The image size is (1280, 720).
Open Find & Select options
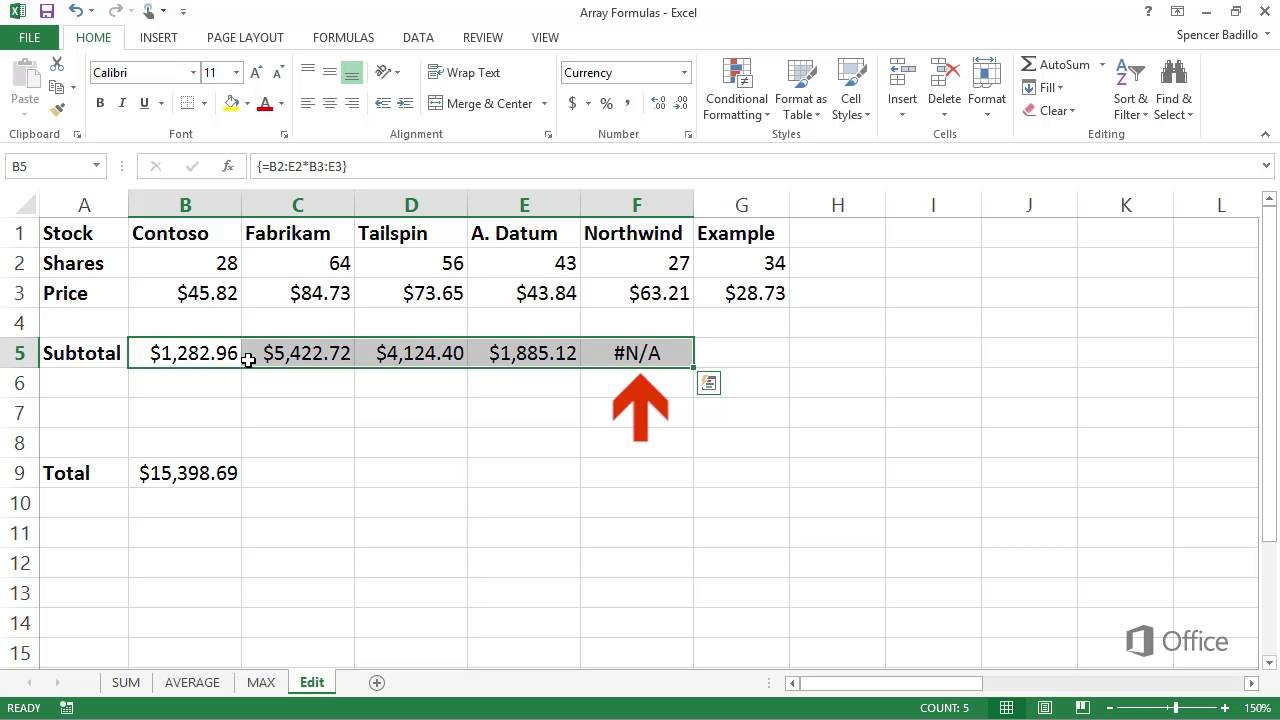[x=1173, y=89]
